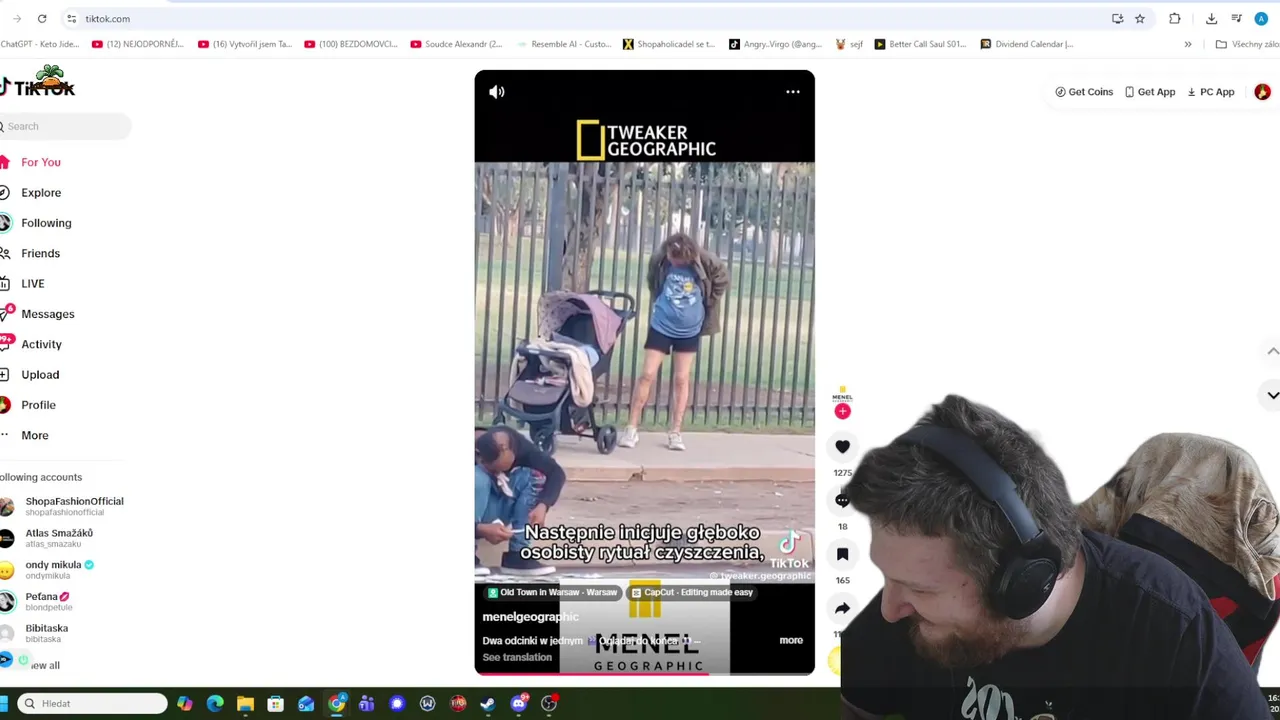The image size is (1280, 720).
Task: Bookmark this page with the star icon
Action: (1139, 19)
